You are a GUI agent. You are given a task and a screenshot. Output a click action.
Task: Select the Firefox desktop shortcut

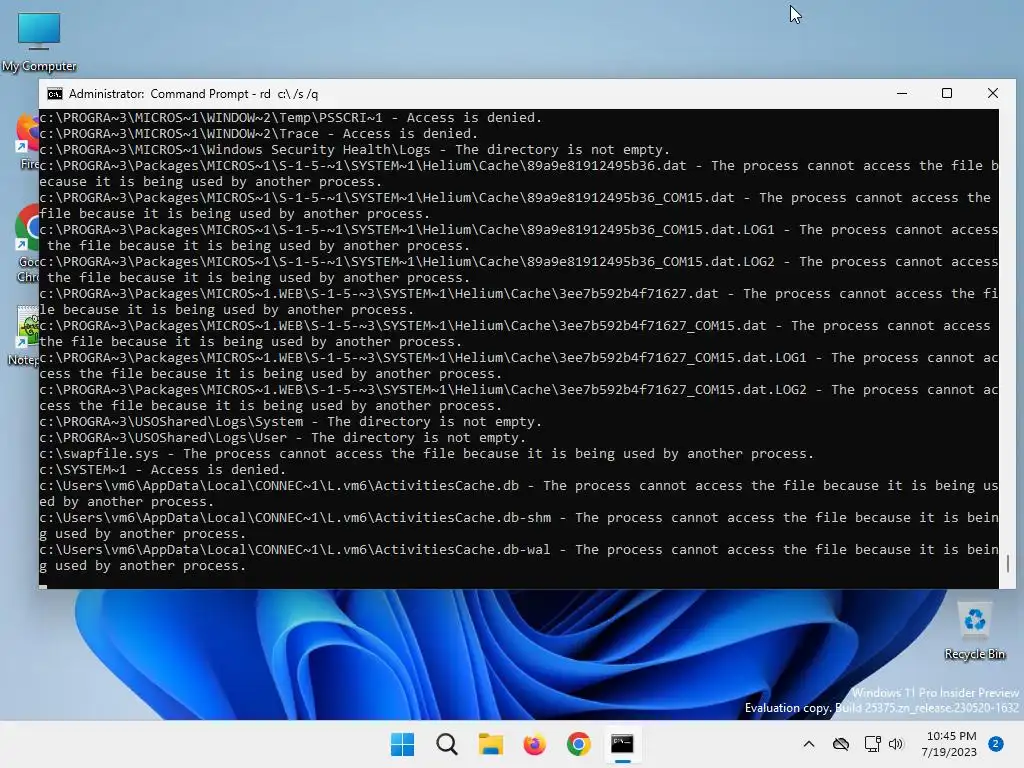[x=27, y=142]
